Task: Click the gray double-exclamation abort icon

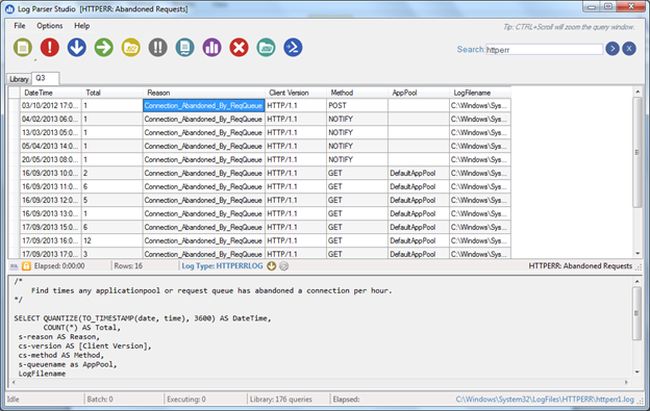Action: [158, 47]
